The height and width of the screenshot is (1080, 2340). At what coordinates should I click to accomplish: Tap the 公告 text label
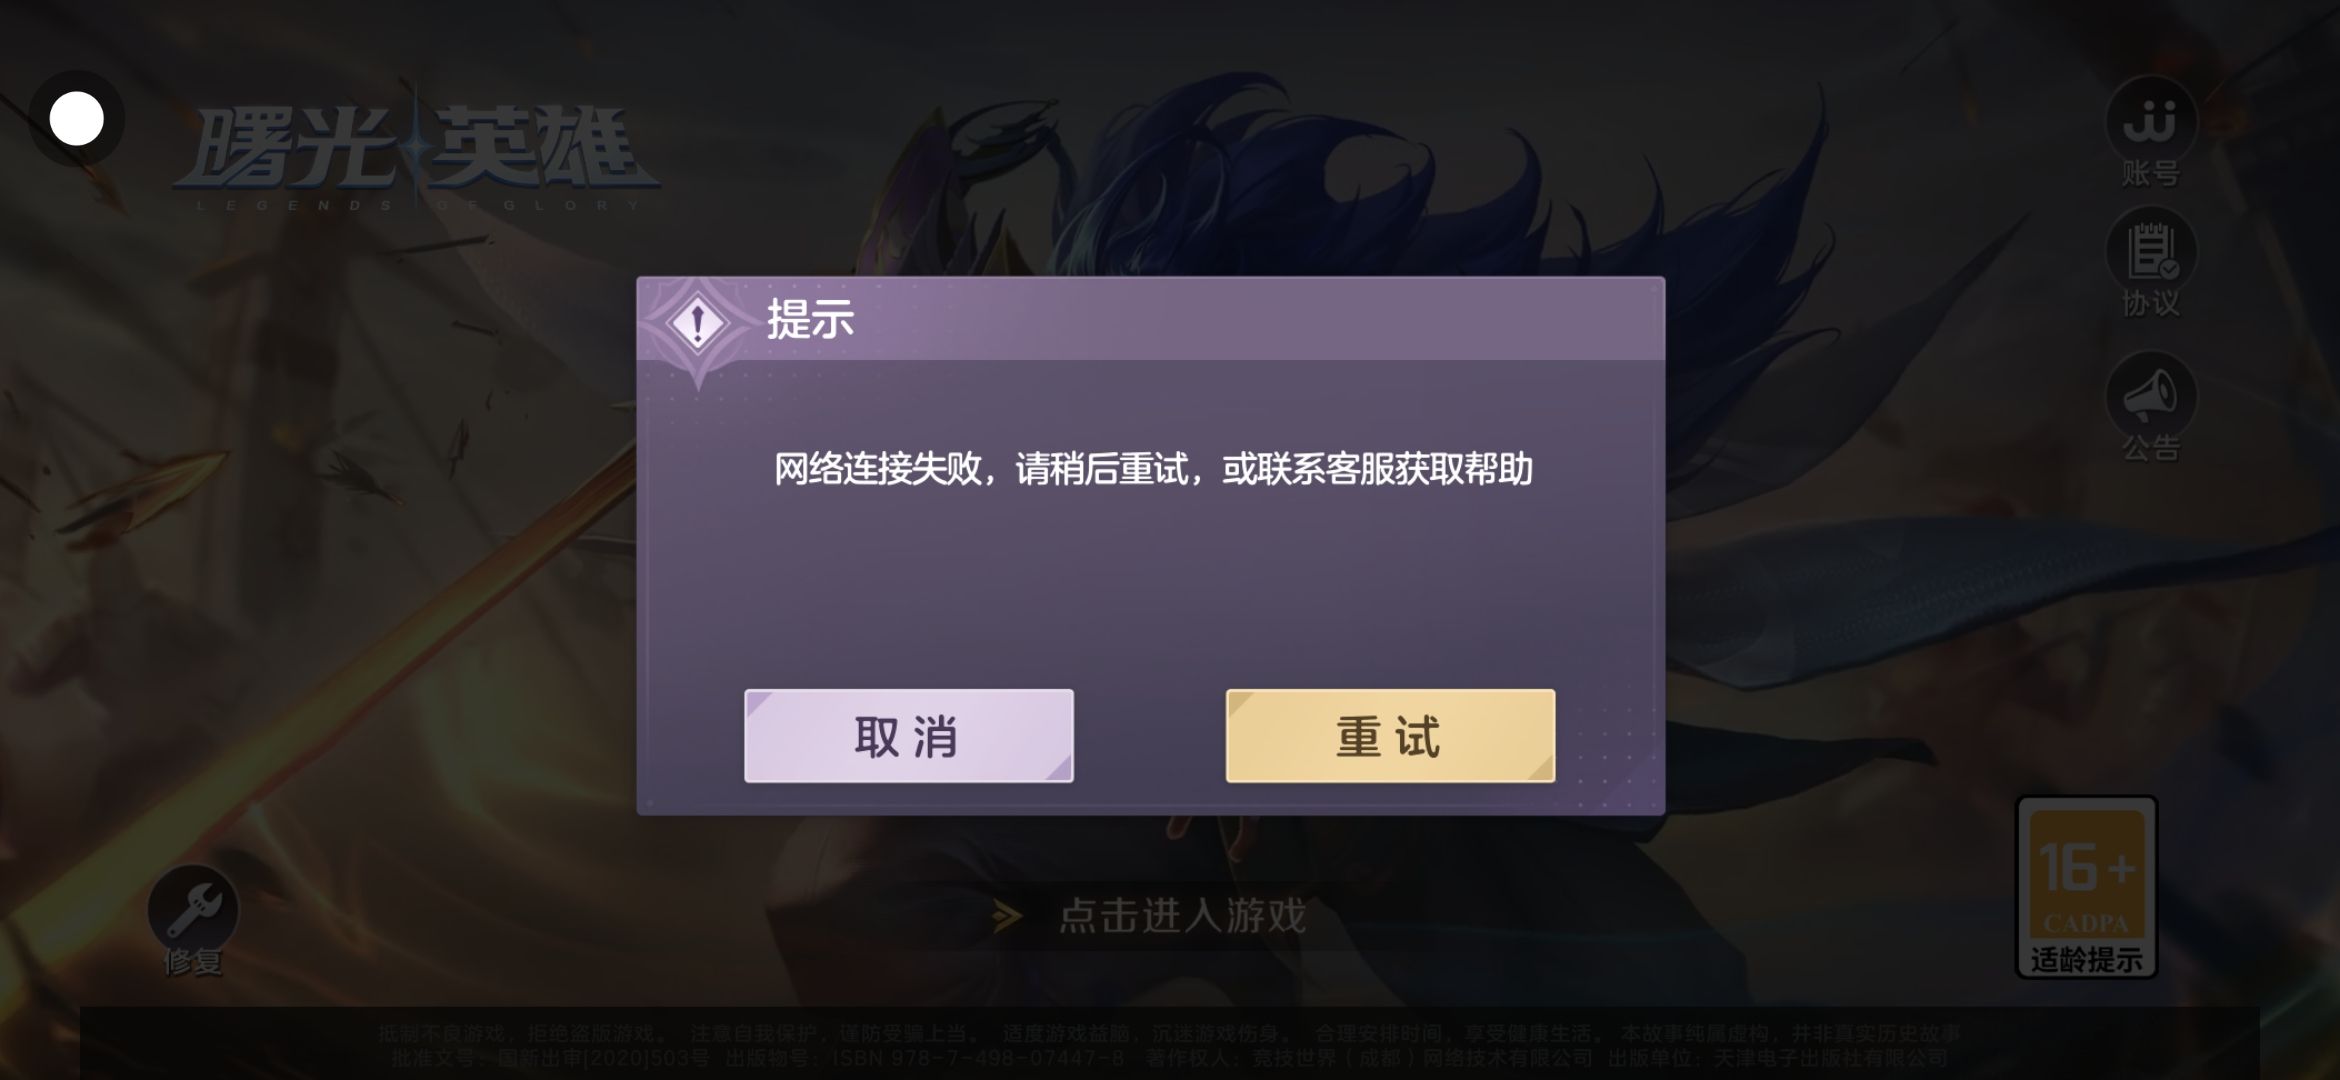click(x=2151, y=448)
